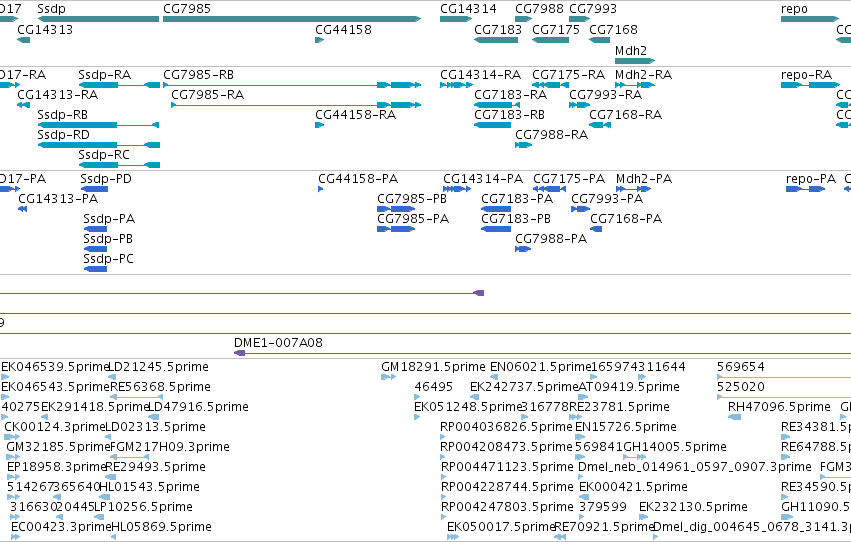Click the CG44158 gene label
This screenshot has height=542, width=851.
point(344,29)
